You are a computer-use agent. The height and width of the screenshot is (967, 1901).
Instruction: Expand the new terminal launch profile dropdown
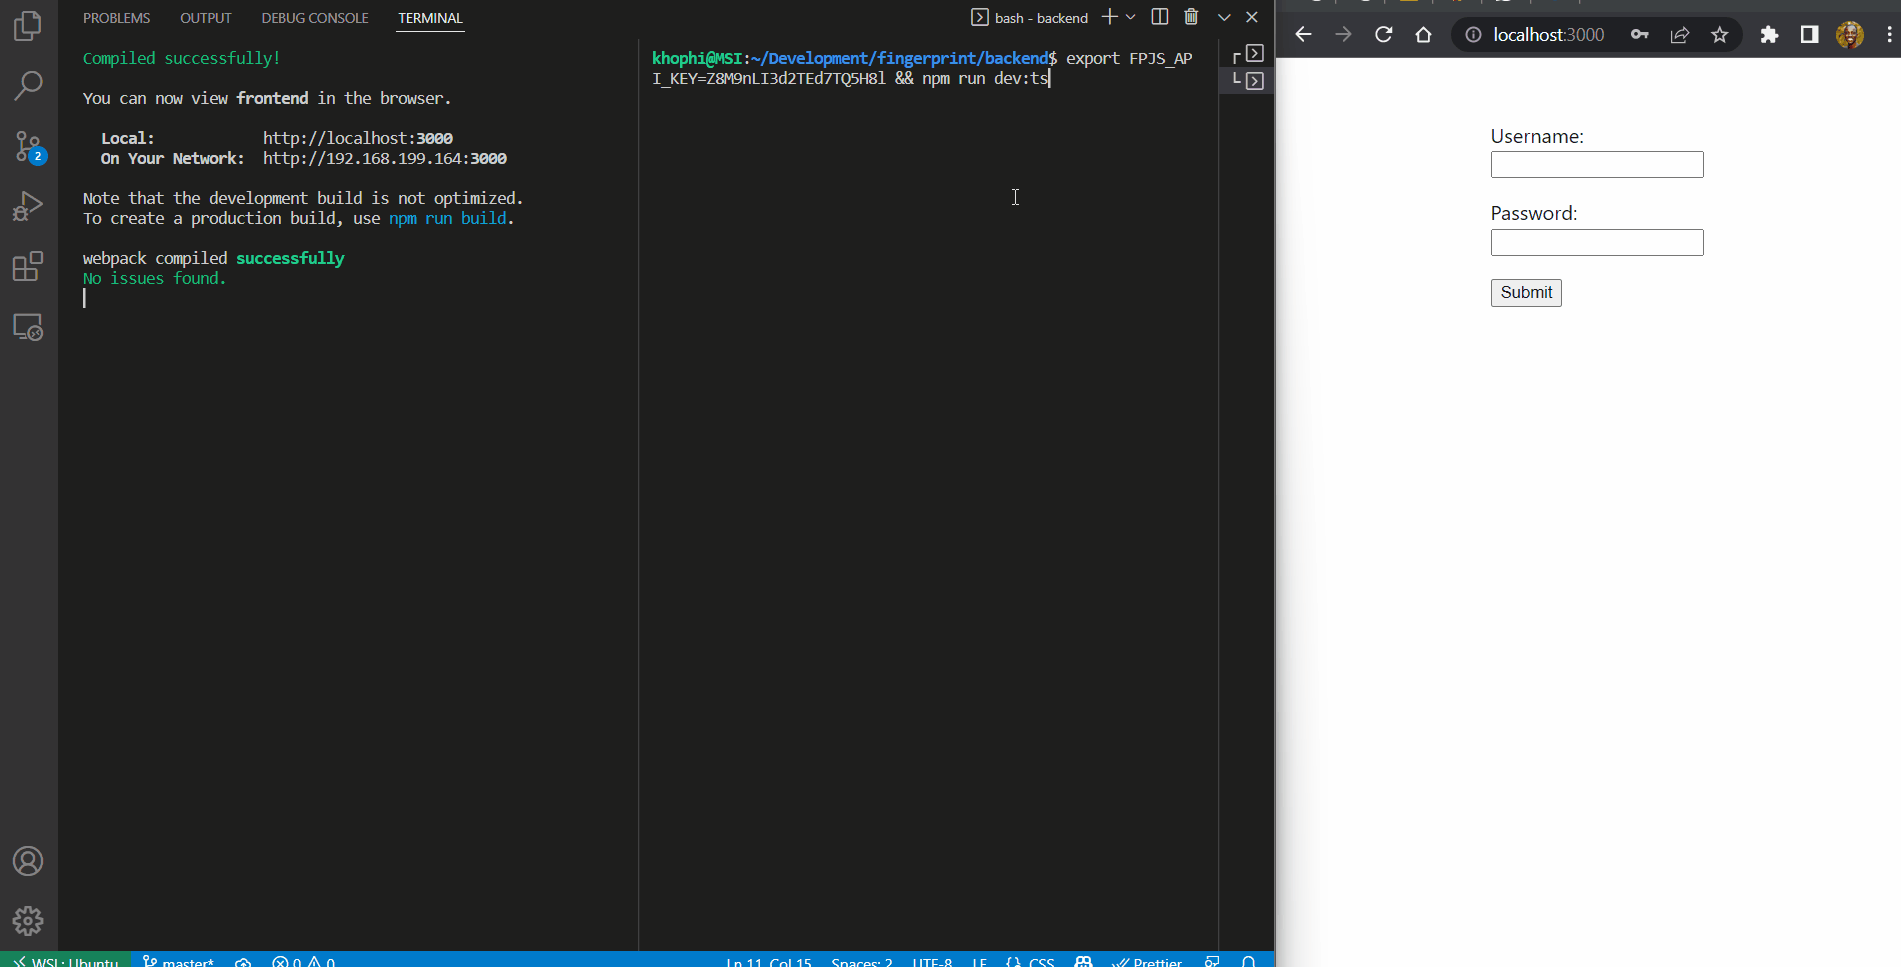tap(1131, 17)
